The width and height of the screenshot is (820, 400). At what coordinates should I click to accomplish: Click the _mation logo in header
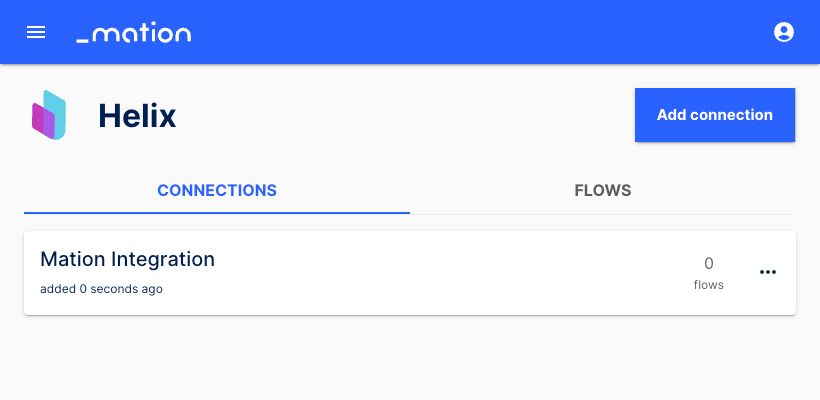coord(134,32)
